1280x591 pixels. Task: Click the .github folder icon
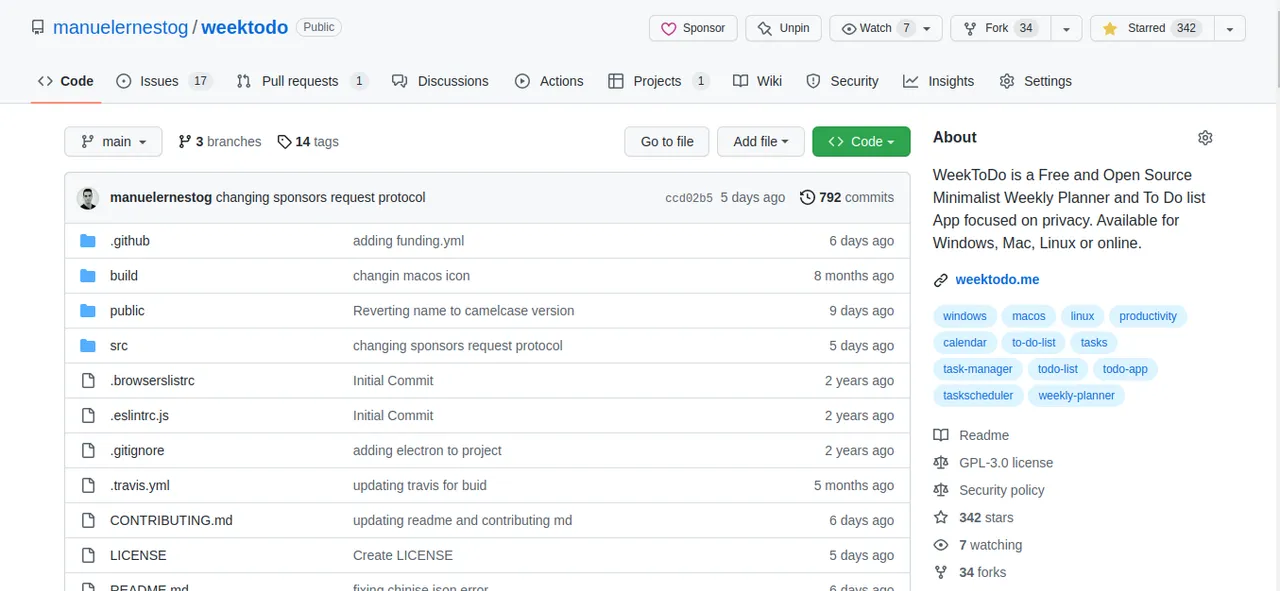[x=88, y=241]
